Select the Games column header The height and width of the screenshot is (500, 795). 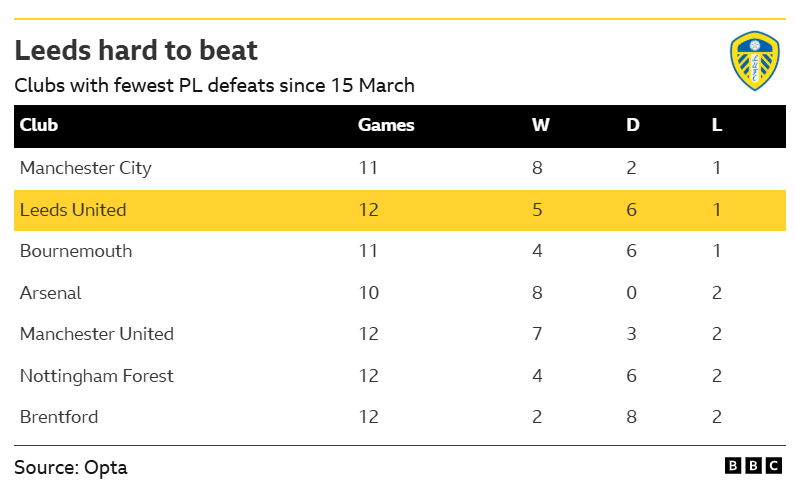(386, 125)
